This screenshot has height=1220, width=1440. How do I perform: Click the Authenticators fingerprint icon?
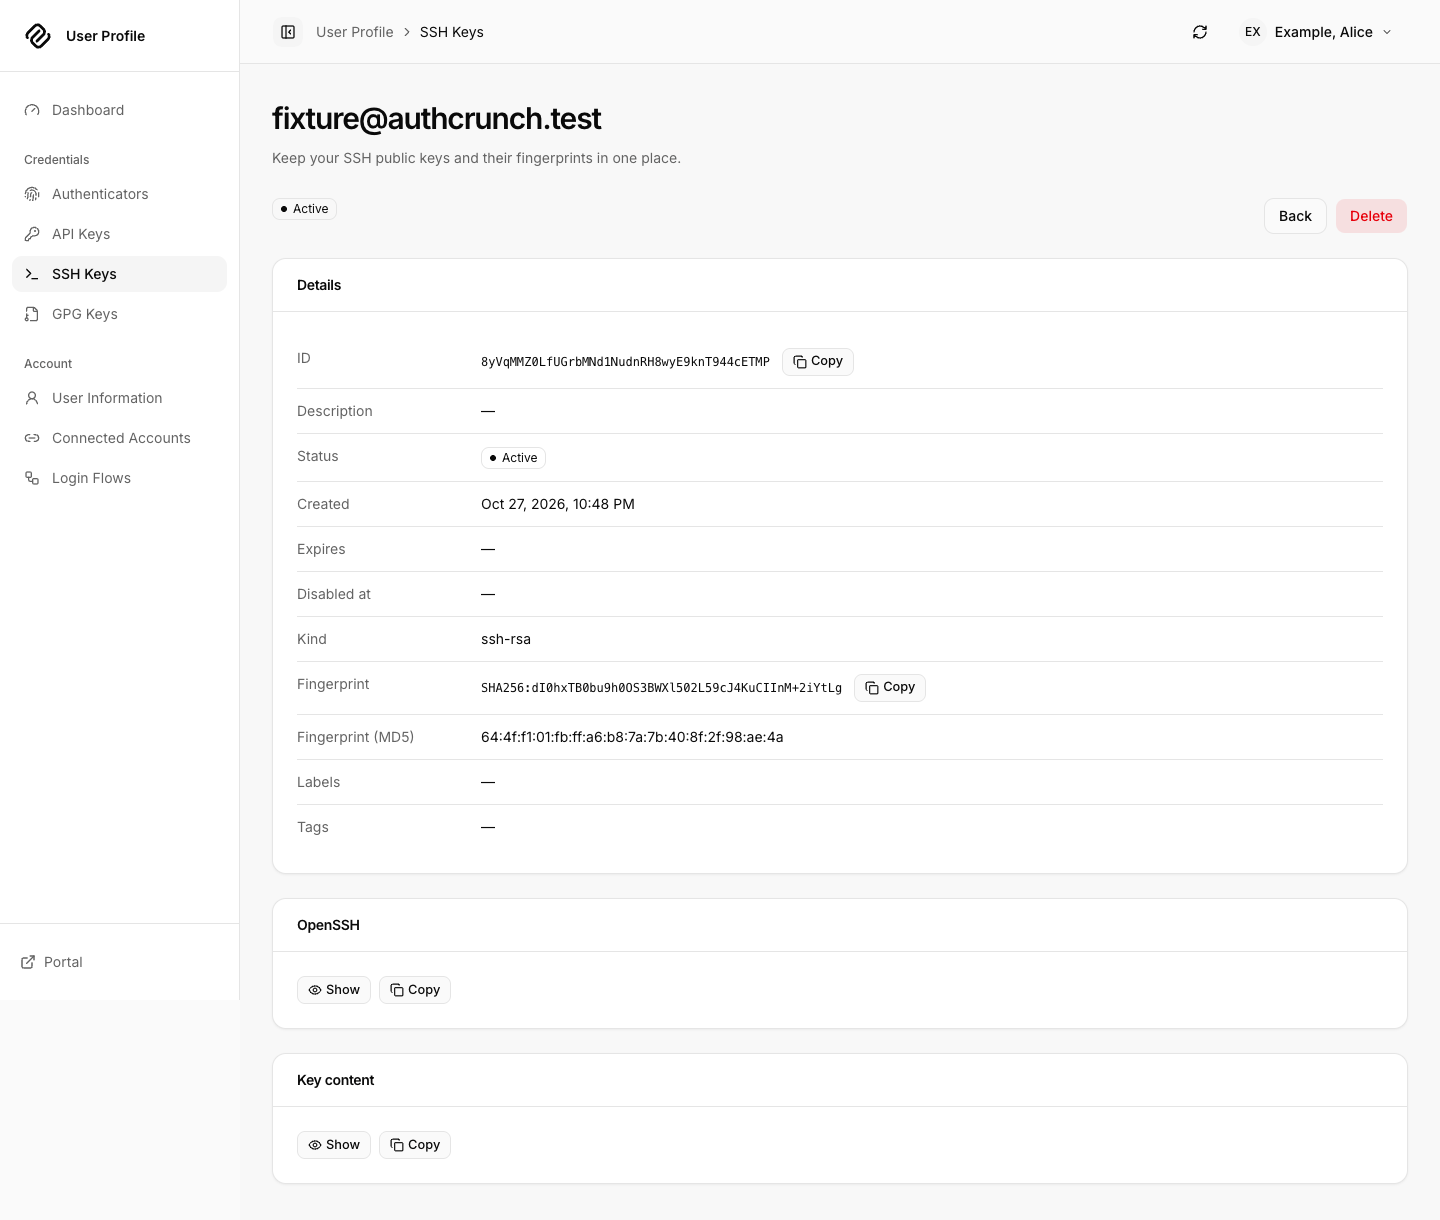(32, 194)
